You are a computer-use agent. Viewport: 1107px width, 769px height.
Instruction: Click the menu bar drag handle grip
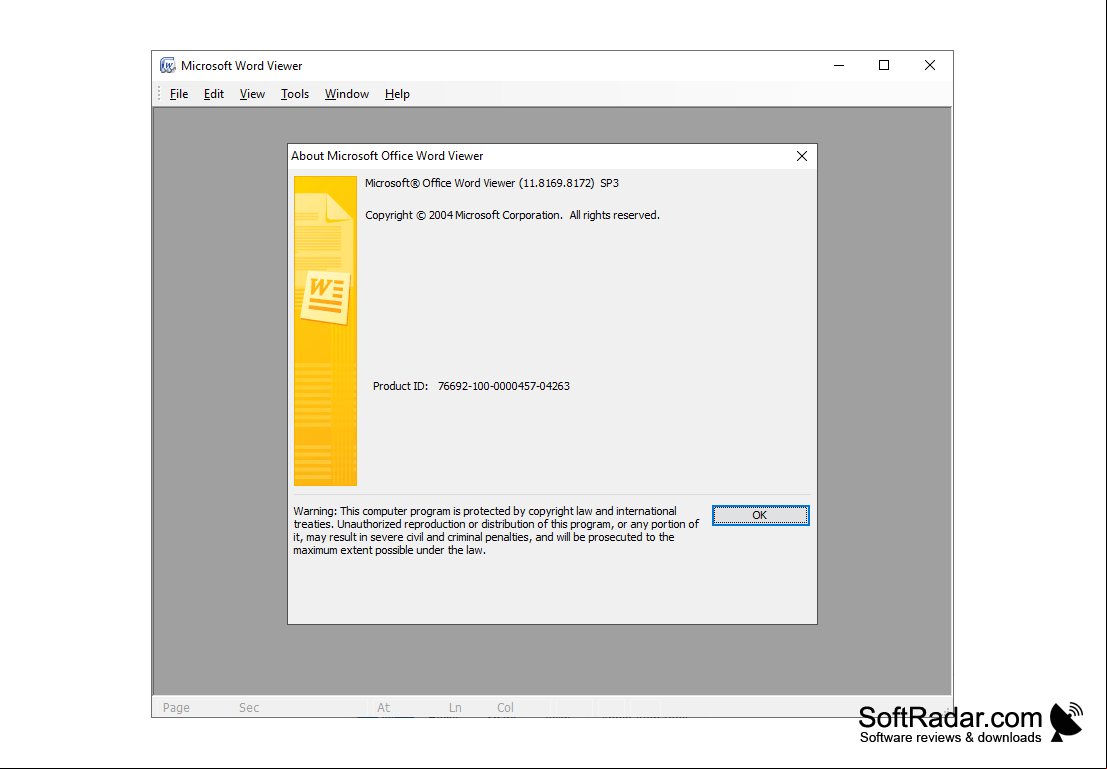pyautogui.click(x=159, y=94)
